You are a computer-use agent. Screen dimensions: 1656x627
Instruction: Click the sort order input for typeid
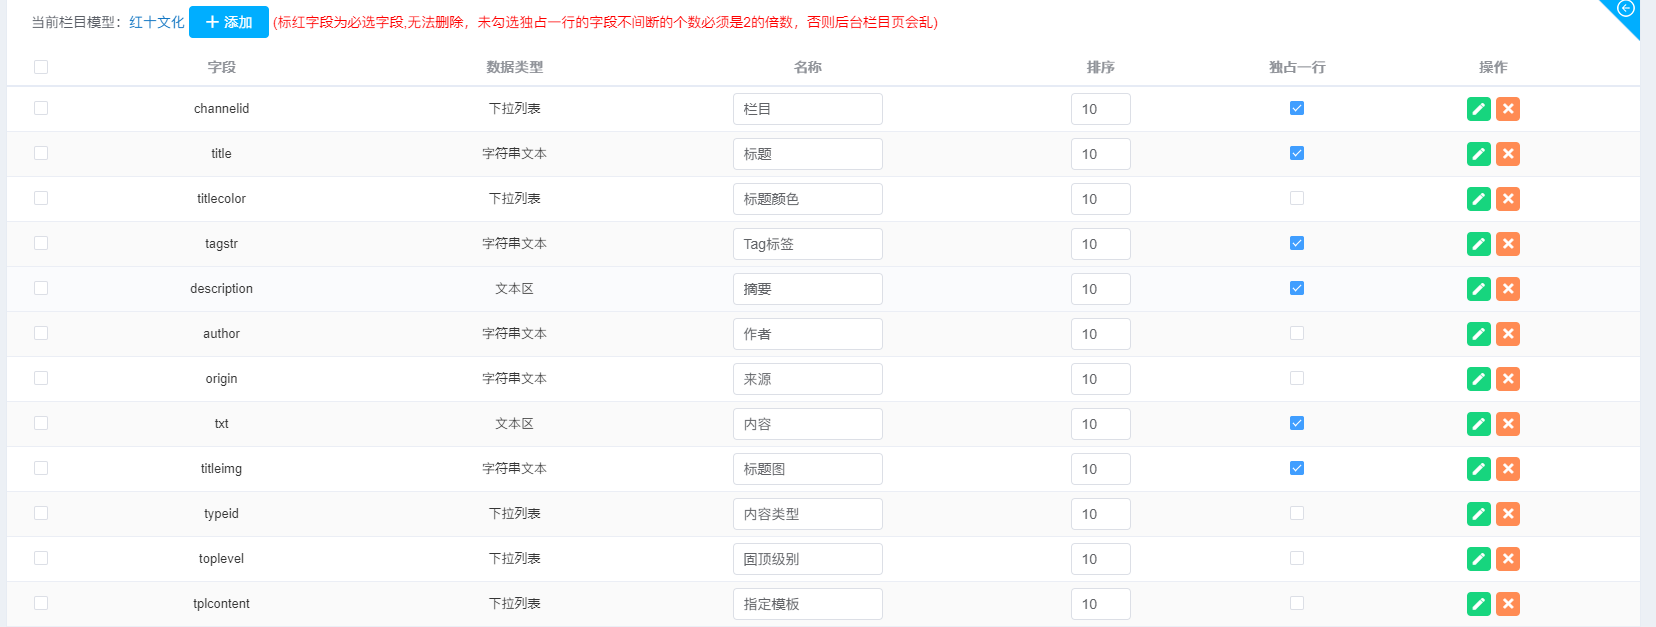1101,514
